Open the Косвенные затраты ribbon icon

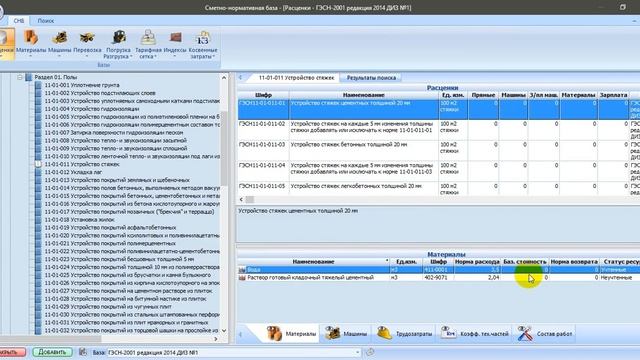[x=203, y=44]
